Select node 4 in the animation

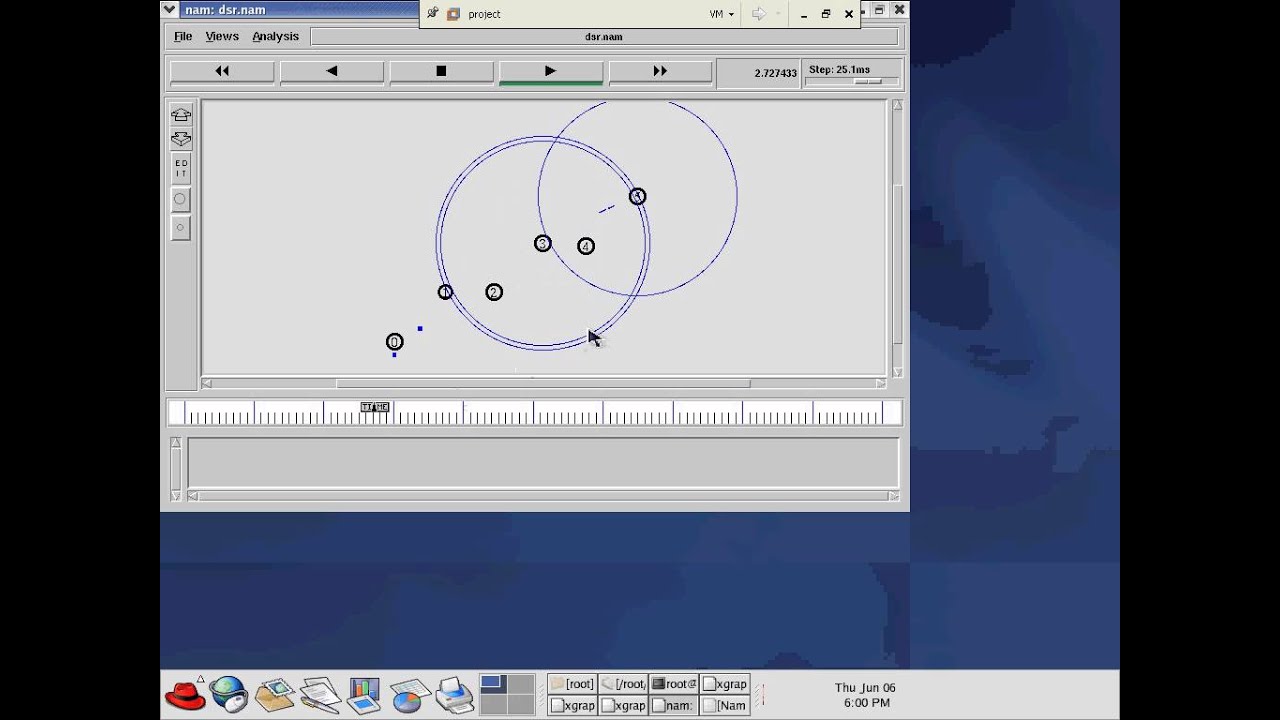586,246
